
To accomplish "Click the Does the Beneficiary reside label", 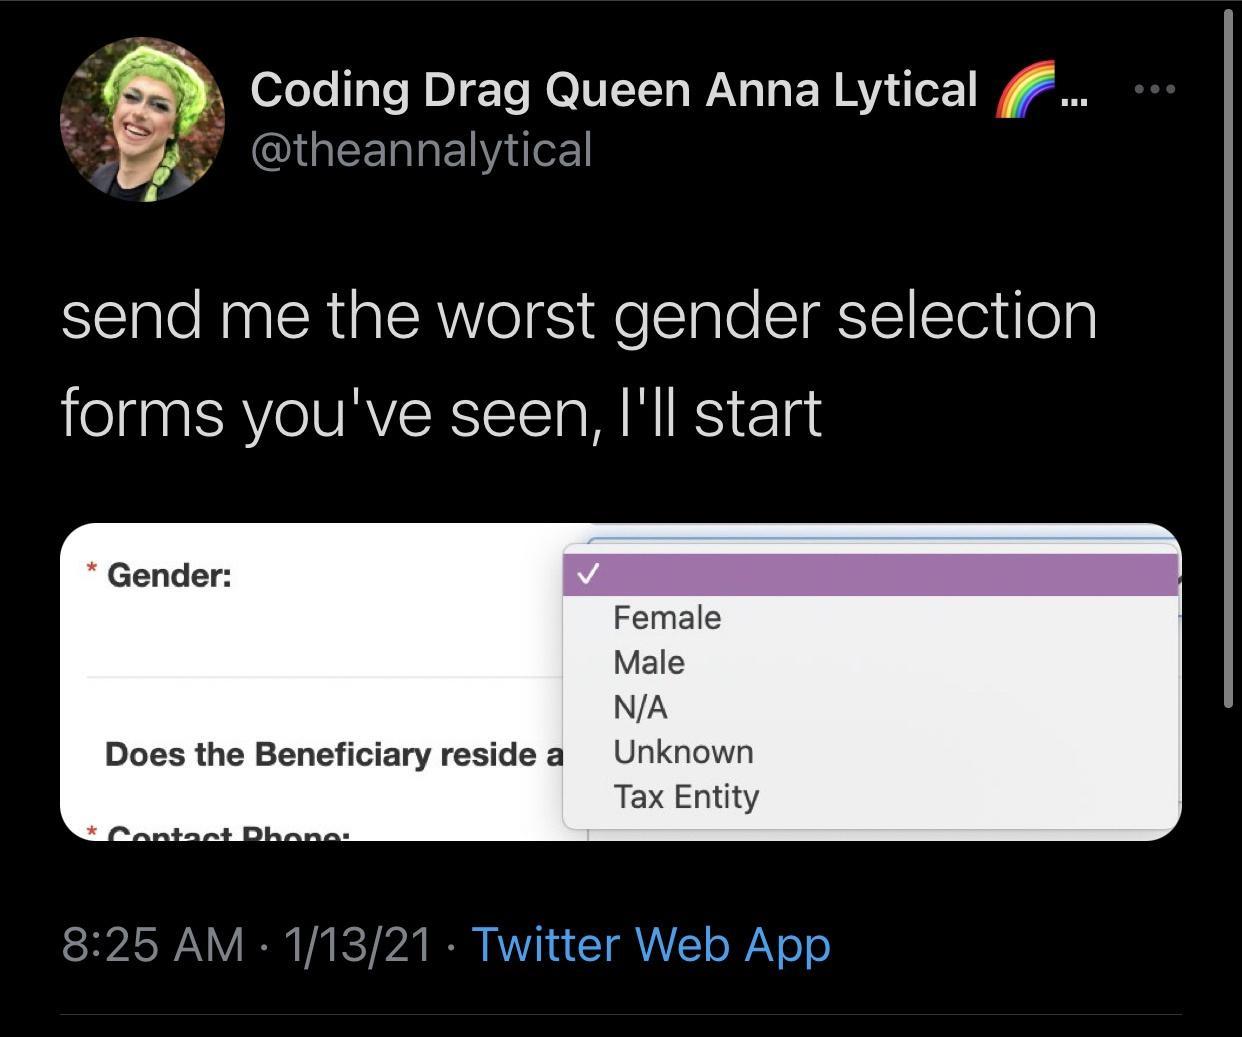I will point(334,754).
